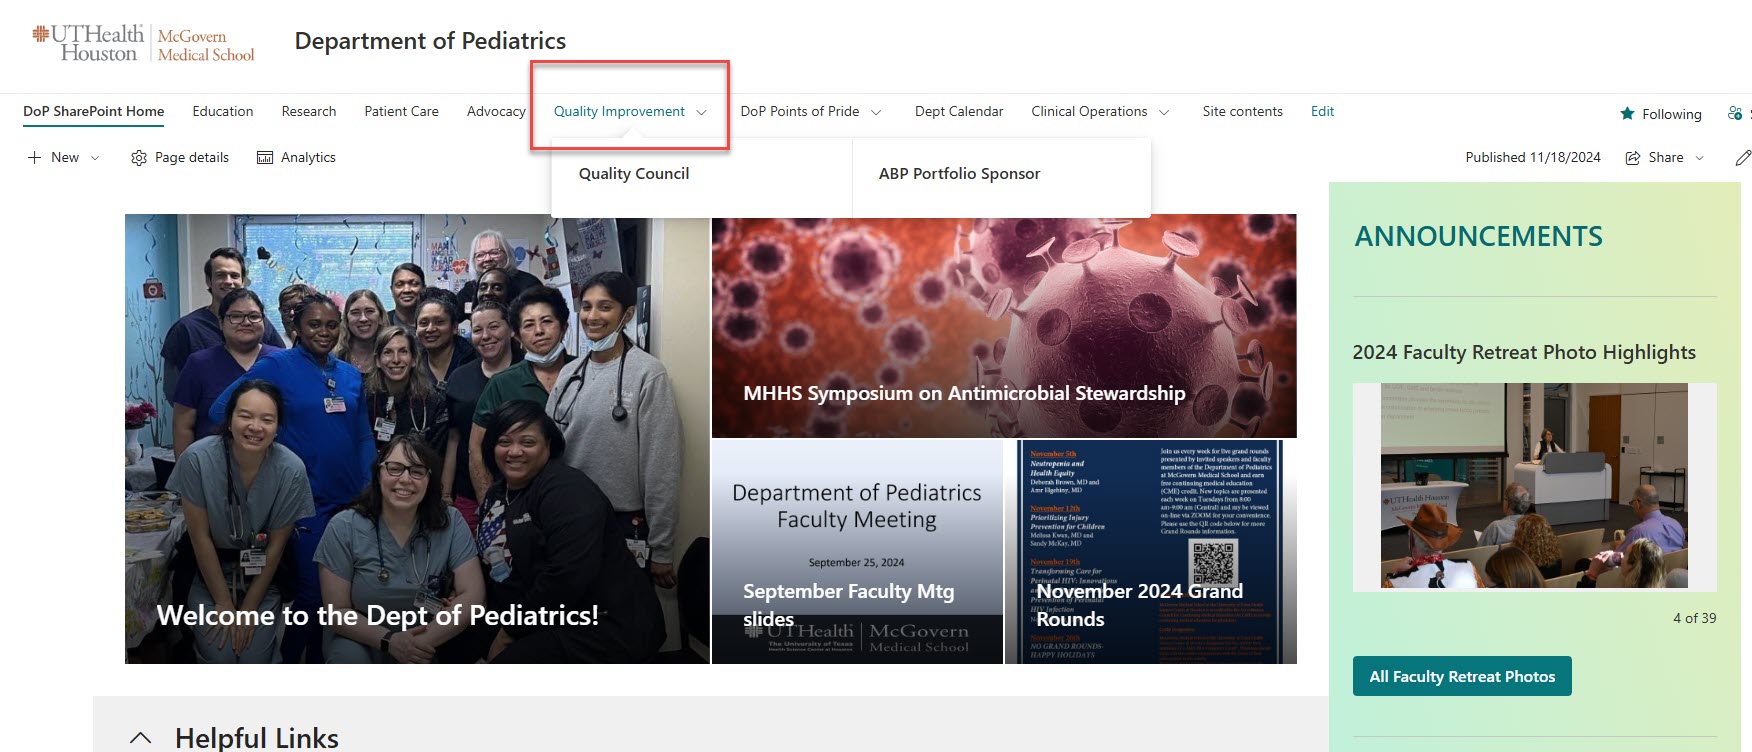Go to DoP SharePoint Home

(94, 111)
